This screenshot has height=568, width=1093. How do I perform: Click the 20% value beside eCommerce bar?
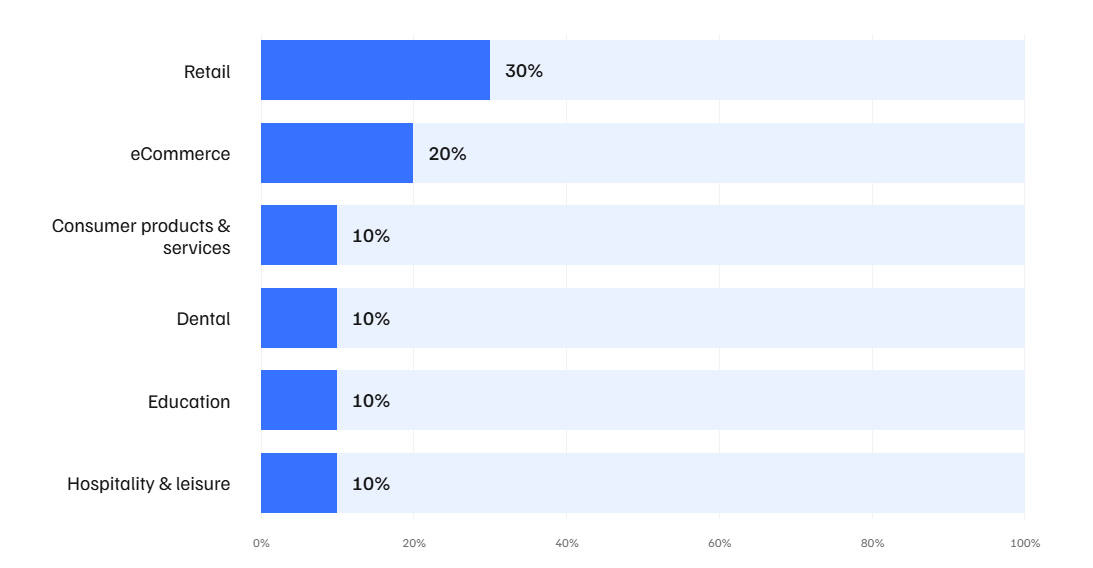[447, 154]
